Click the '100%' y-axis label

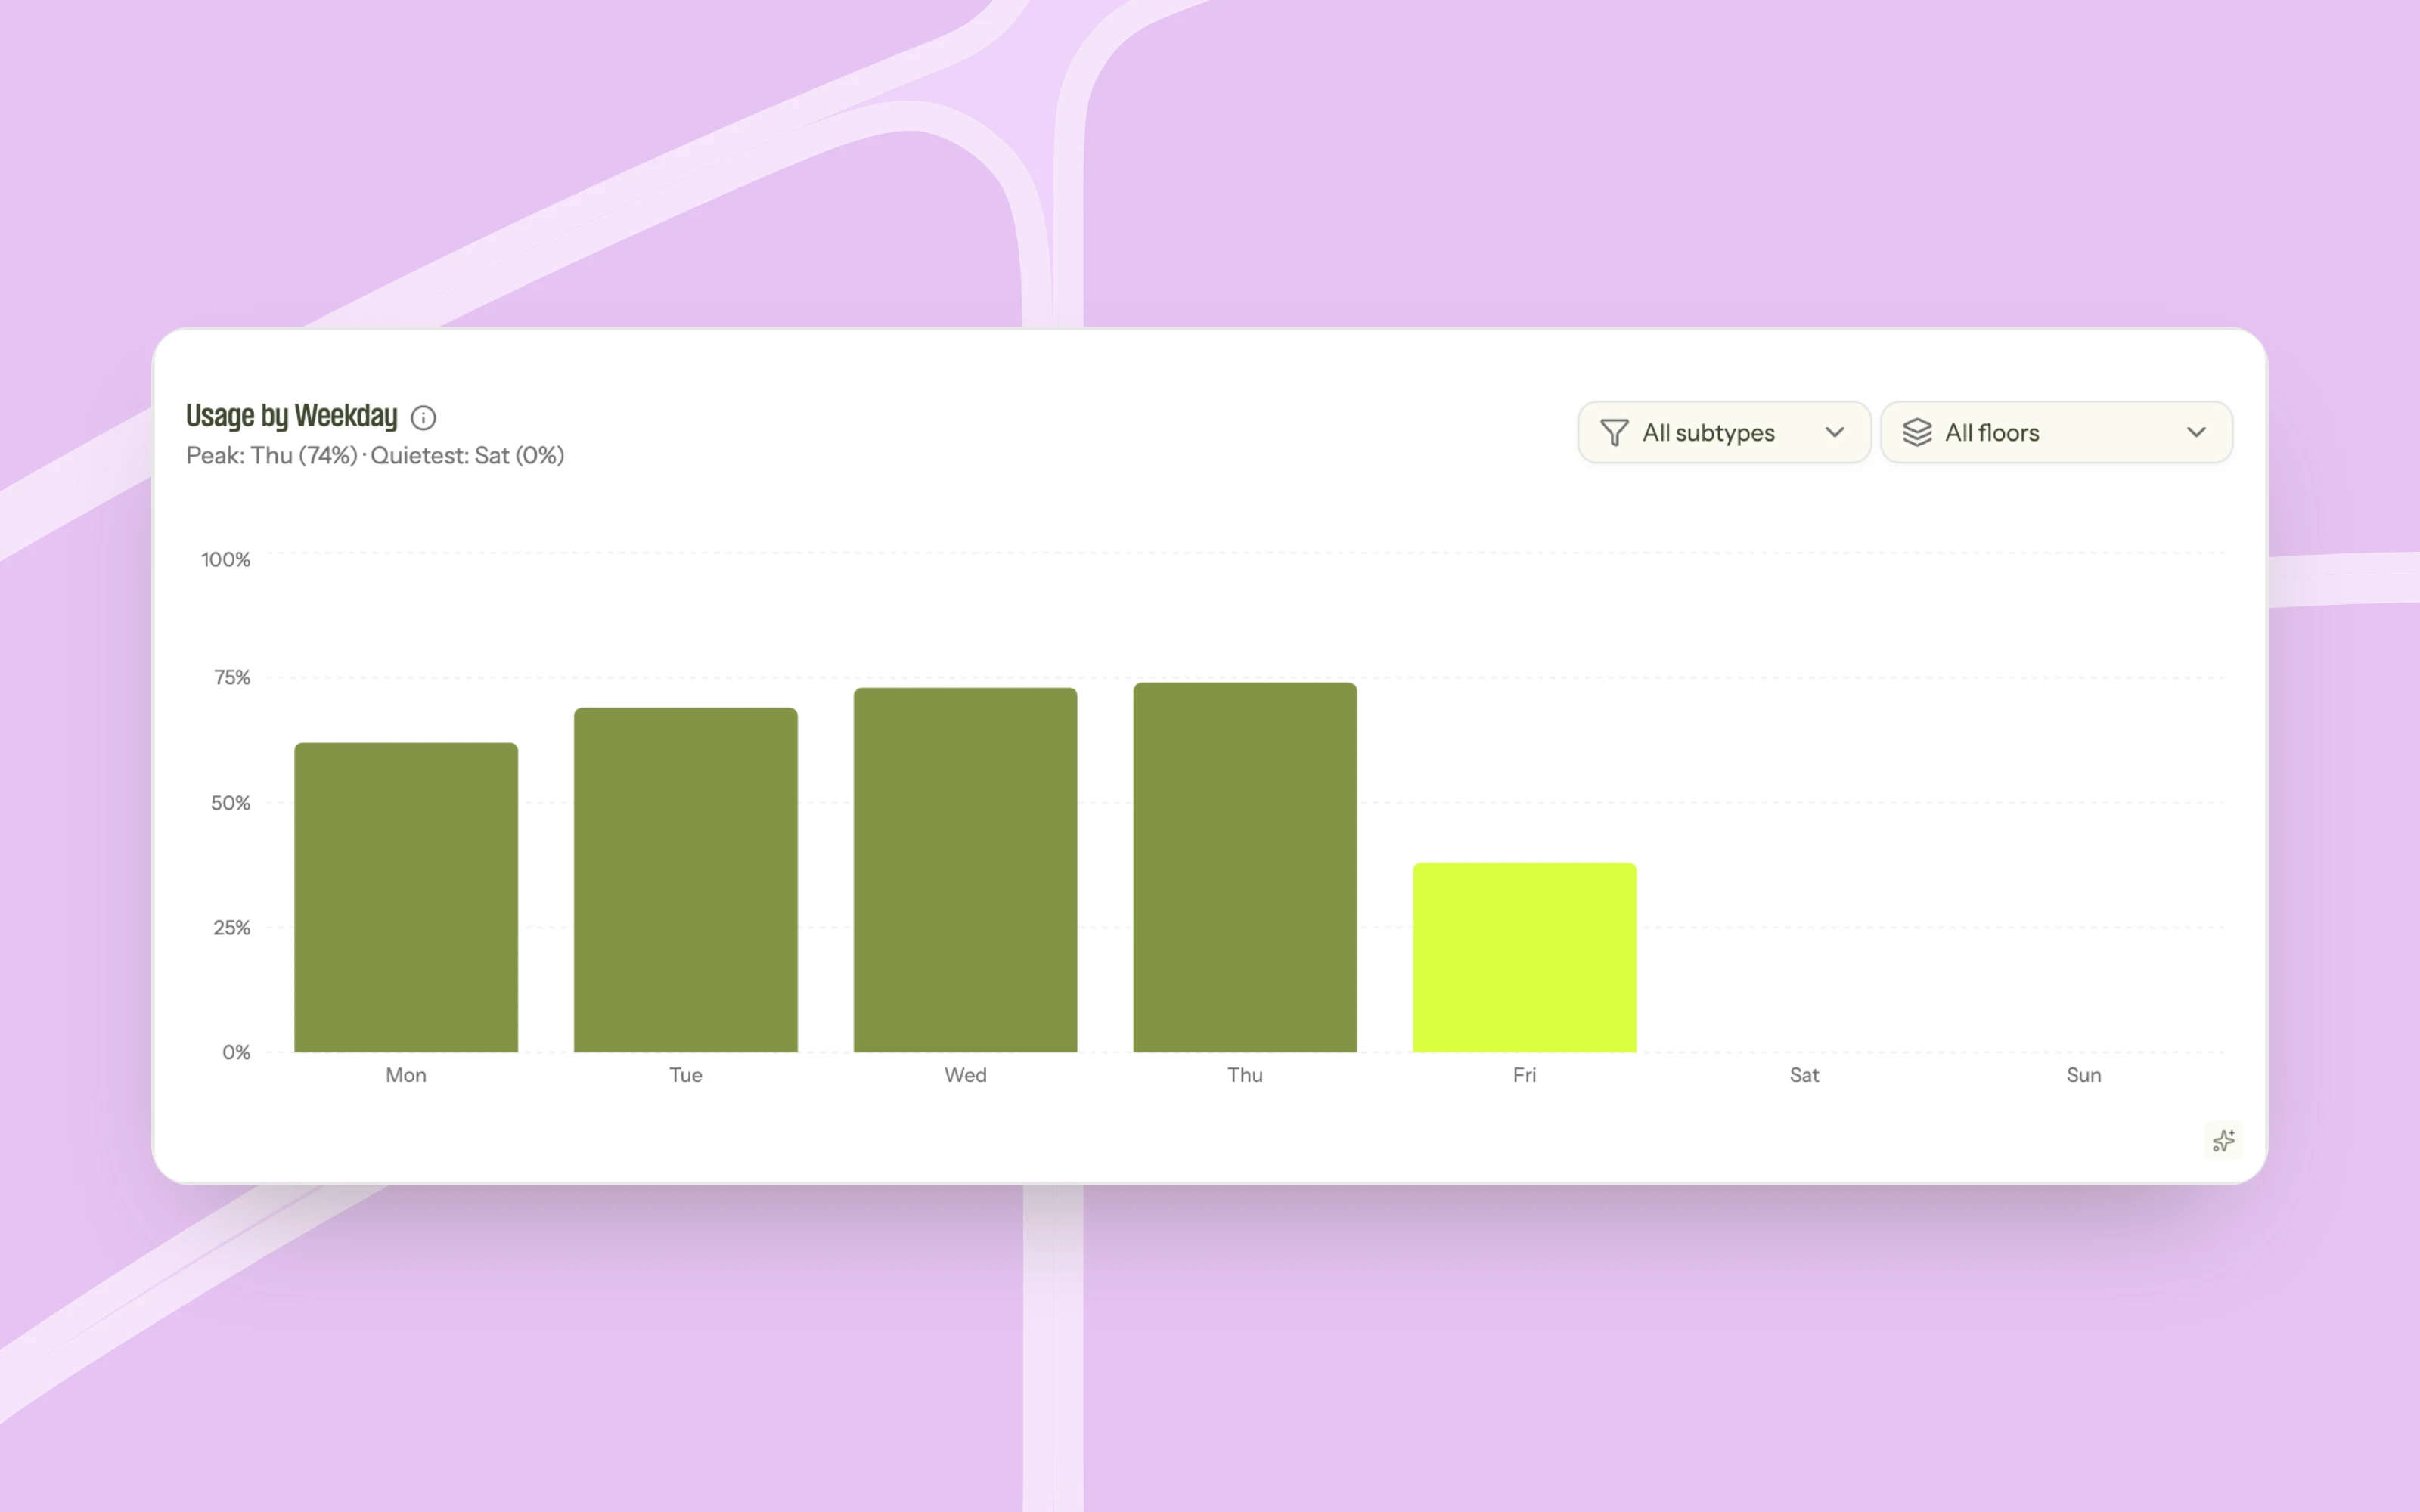(x=226, y=560)
